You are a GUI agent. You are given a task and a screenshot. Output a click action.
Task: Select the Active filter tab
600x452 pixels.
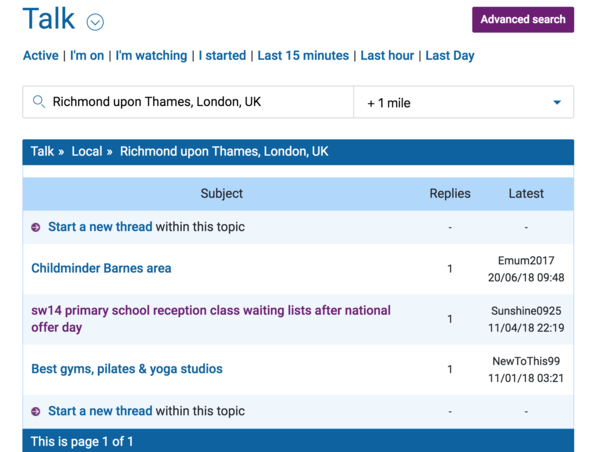coord(41,56)
